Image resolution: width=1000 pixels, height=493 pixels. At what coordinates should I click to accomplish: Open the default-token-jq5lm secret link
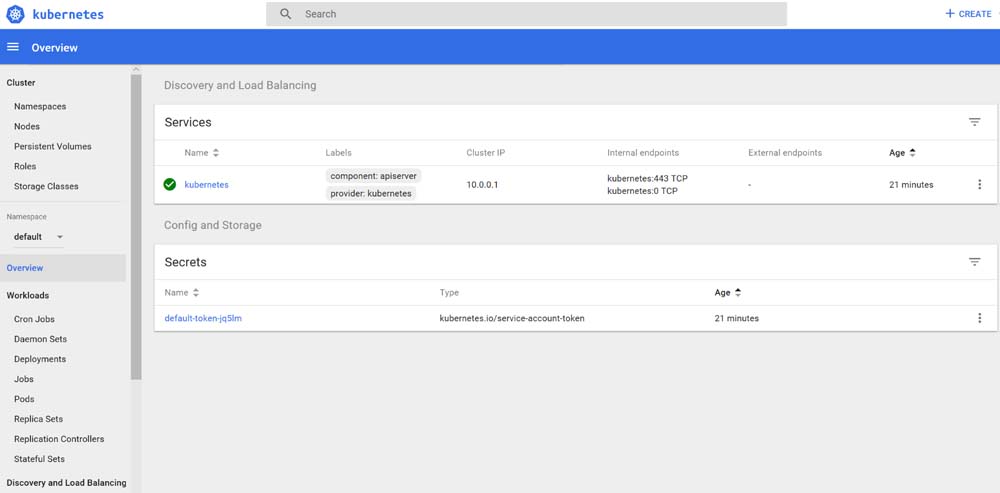[x=203, y=318]
